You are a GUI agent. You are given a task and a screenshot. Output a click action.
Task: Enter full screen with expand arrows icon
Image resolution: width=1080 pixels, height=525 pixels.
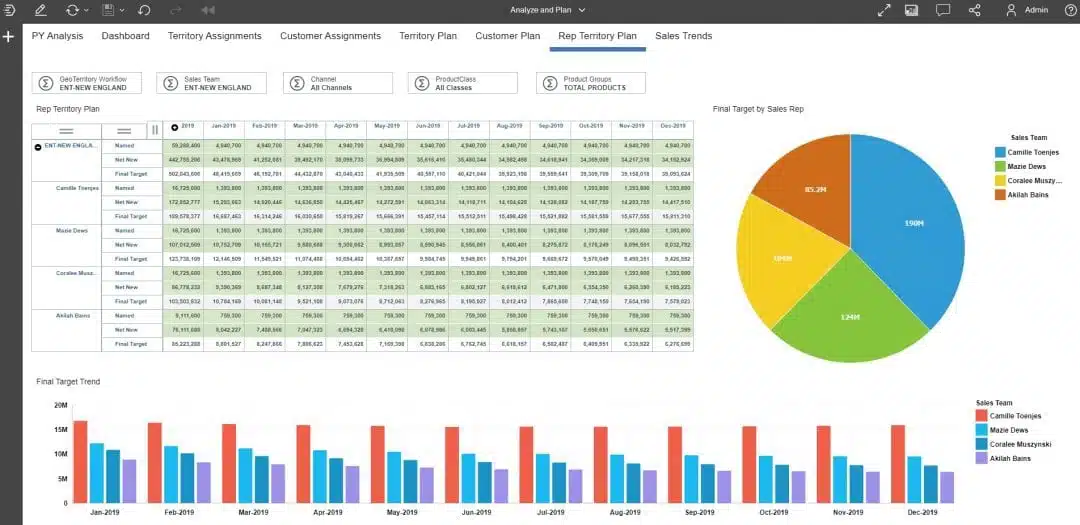pyautogui.click(x=885, y=10)
